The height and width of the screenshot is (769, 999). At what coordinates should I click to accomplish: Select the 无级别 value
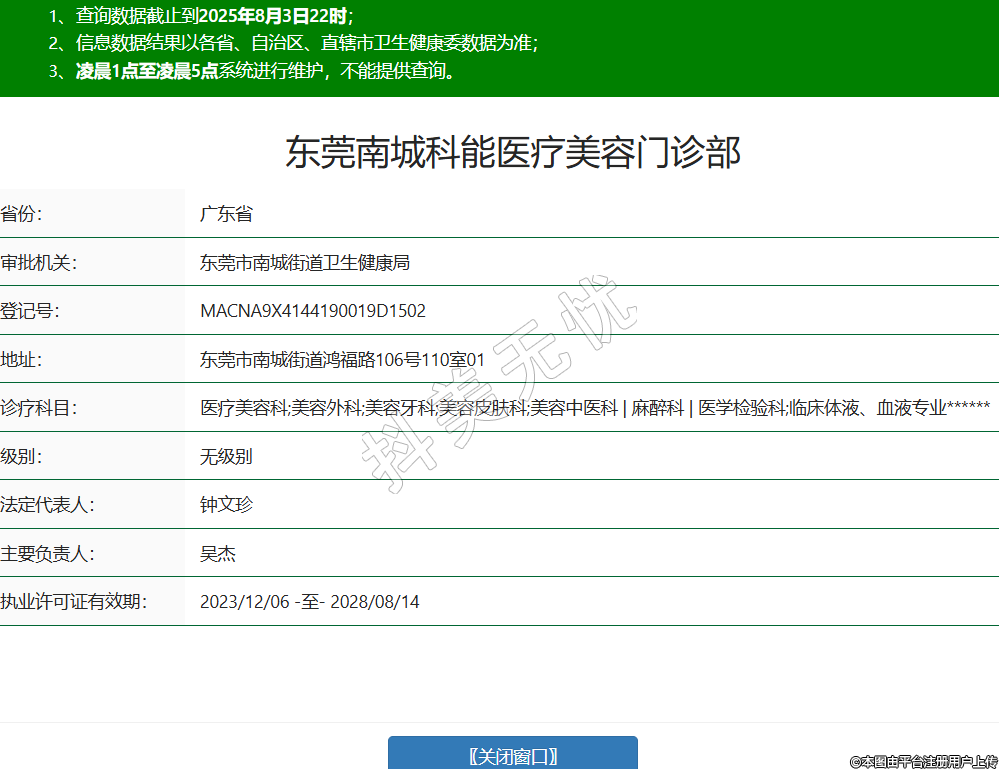tap(226, 457)
